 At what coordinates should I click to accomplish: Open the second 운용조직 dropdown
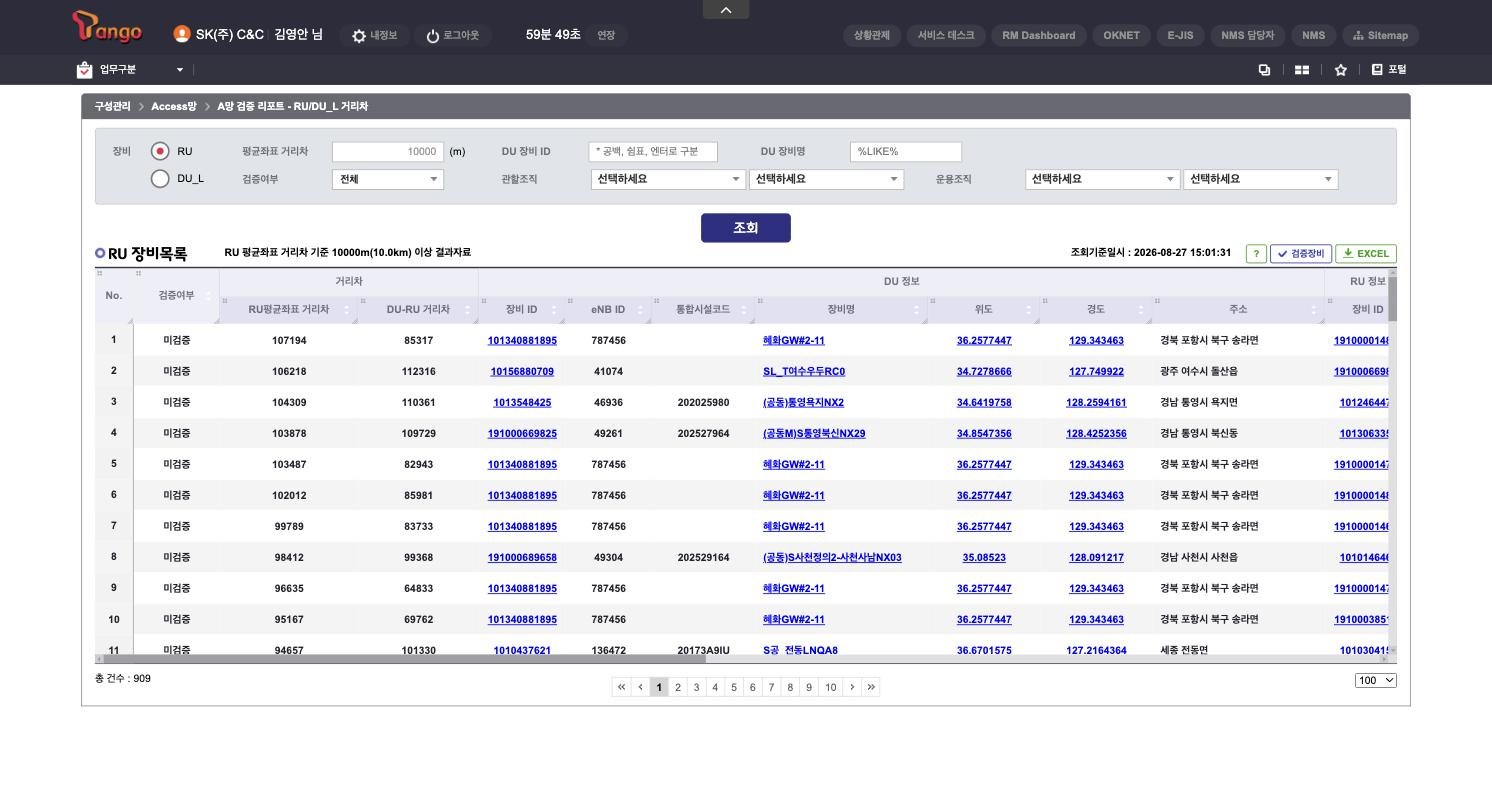coord(1260,179)
